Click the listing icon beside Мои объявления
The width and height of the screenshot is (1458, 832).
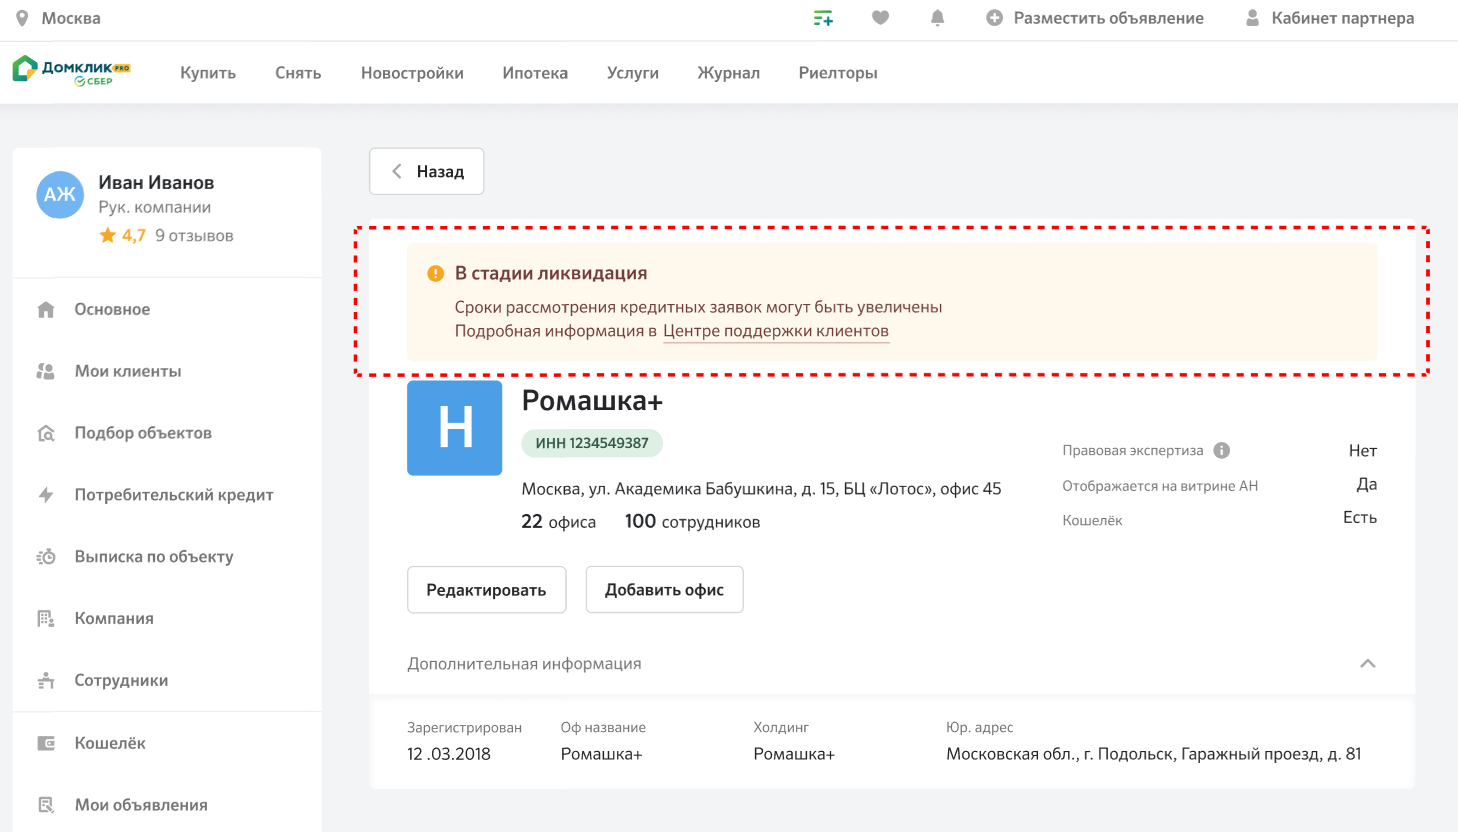pyautogui.click(x=46, y=805)
